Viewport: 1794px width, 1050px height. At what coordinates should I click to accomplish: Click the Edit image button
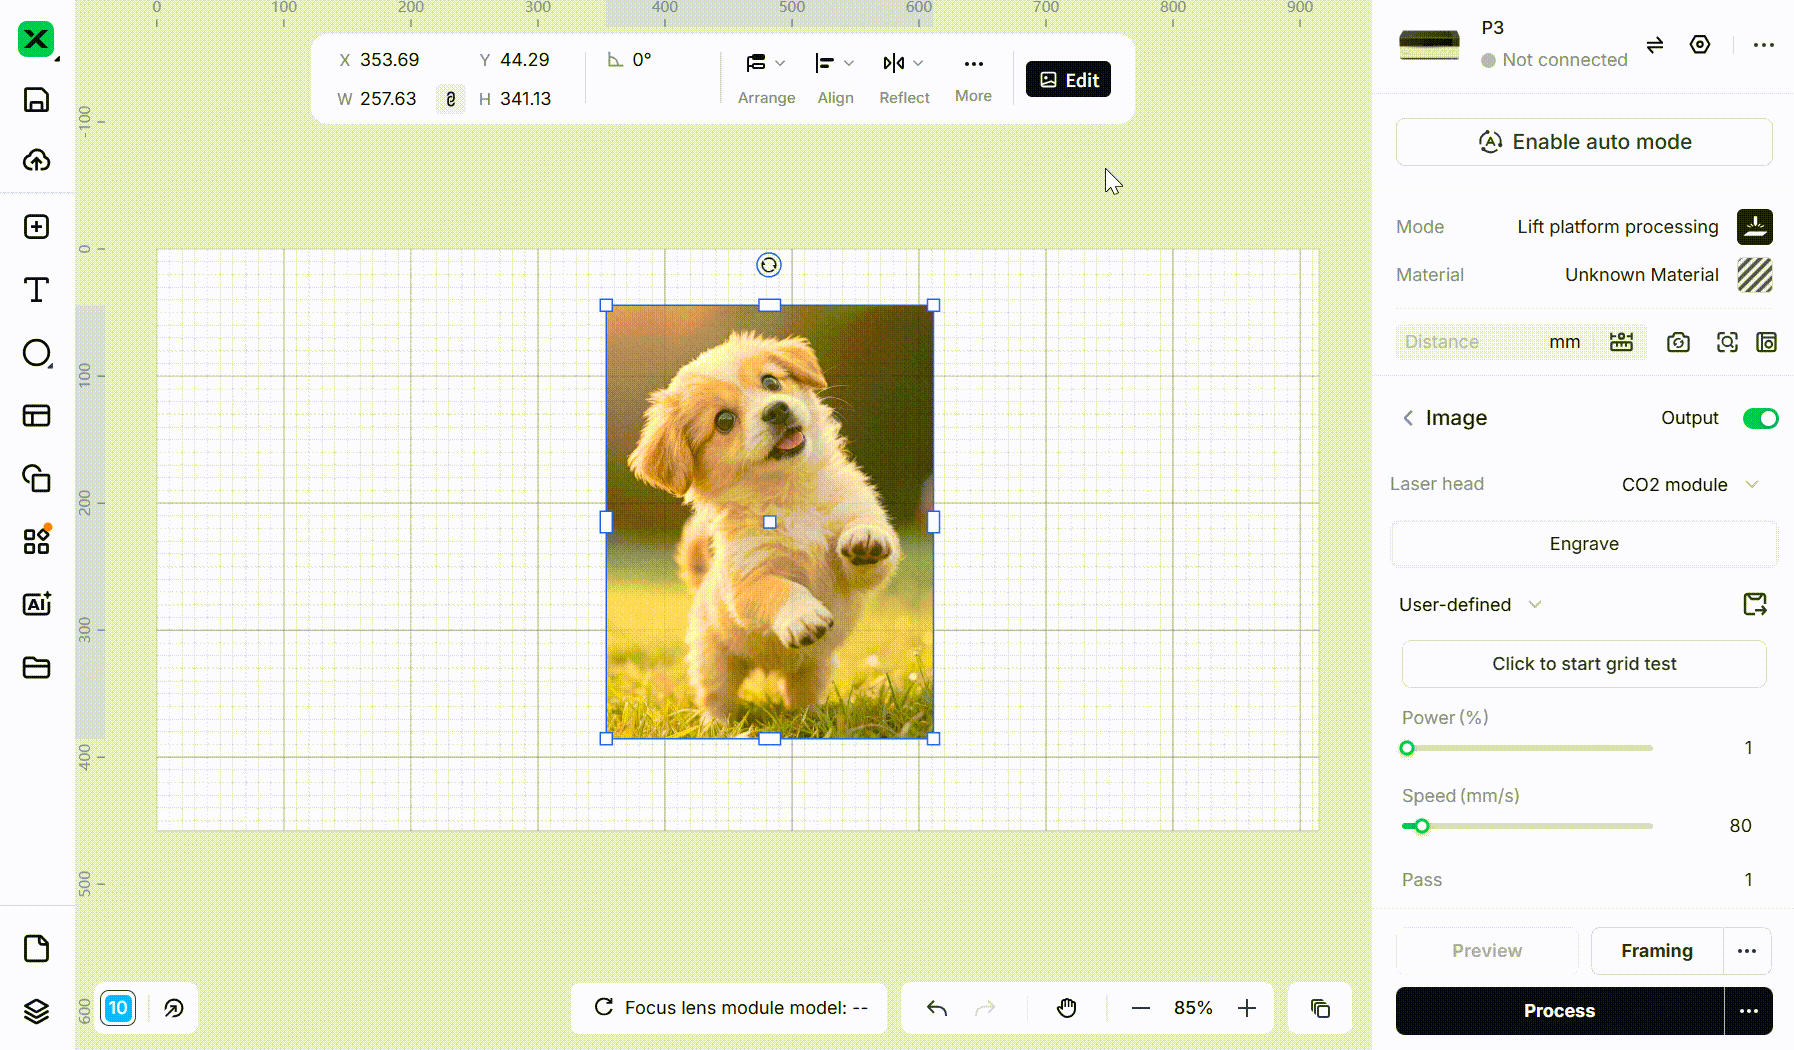click(x=1068, y=80)
